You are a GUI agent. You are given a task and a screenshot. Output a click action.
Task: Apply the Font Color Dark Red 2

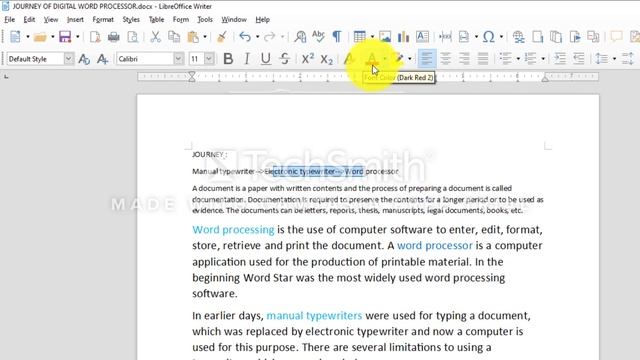372,59
